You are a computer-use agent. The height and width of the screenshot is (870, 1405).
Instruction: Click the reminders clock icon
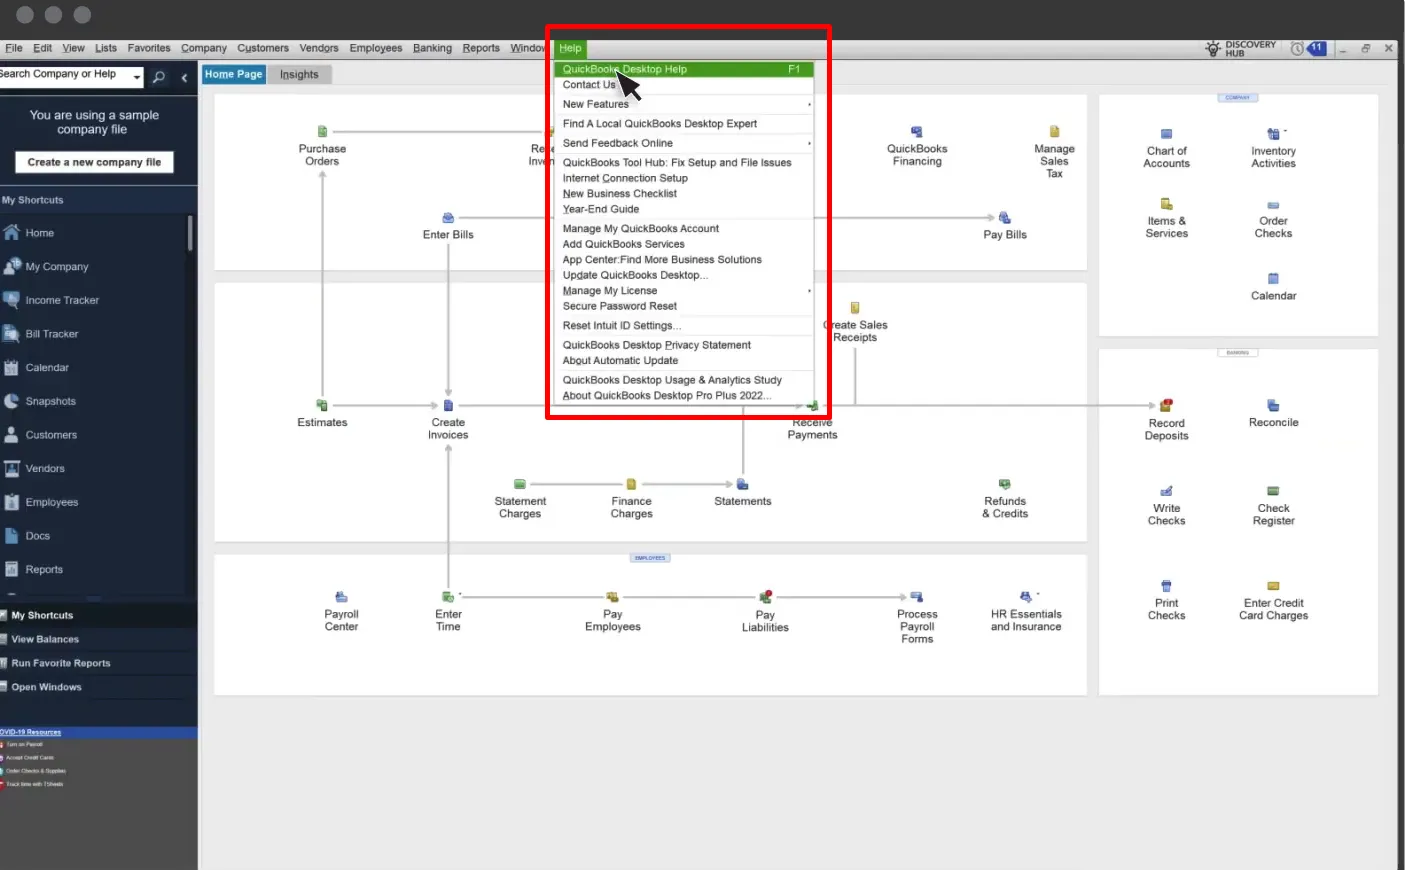1297,48
